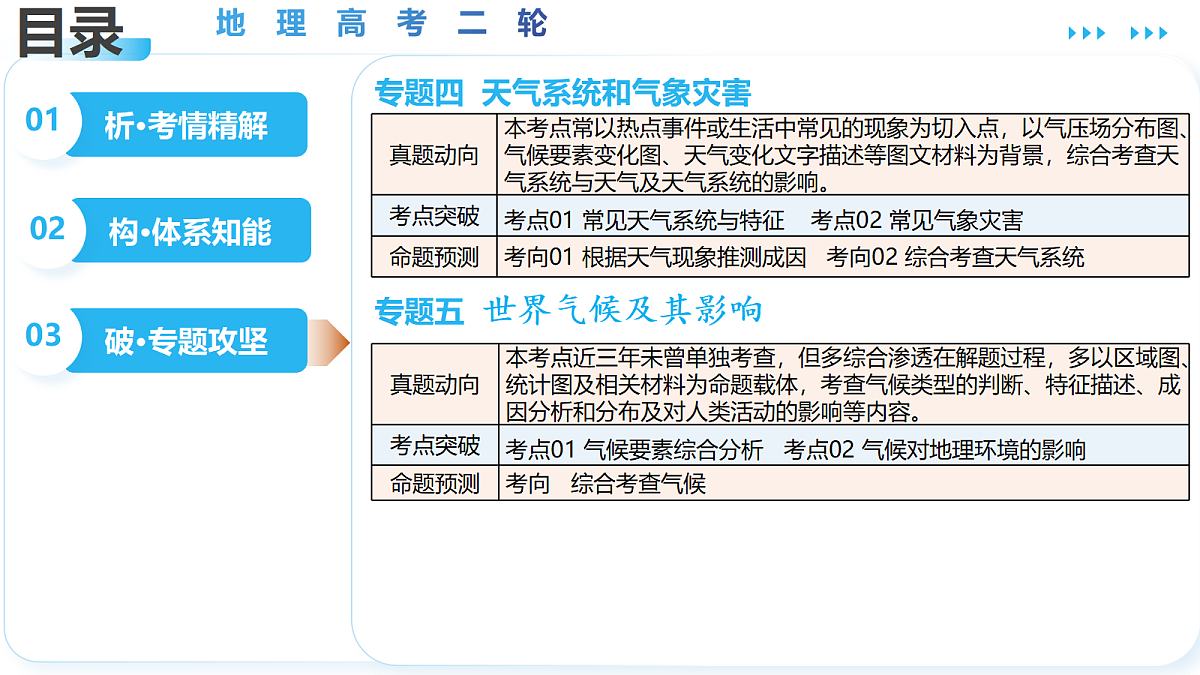Viewport: 1200px width, 675px height.
Task: Select 考点突破 cell in 专题五 table
Action: click(434, 445)
